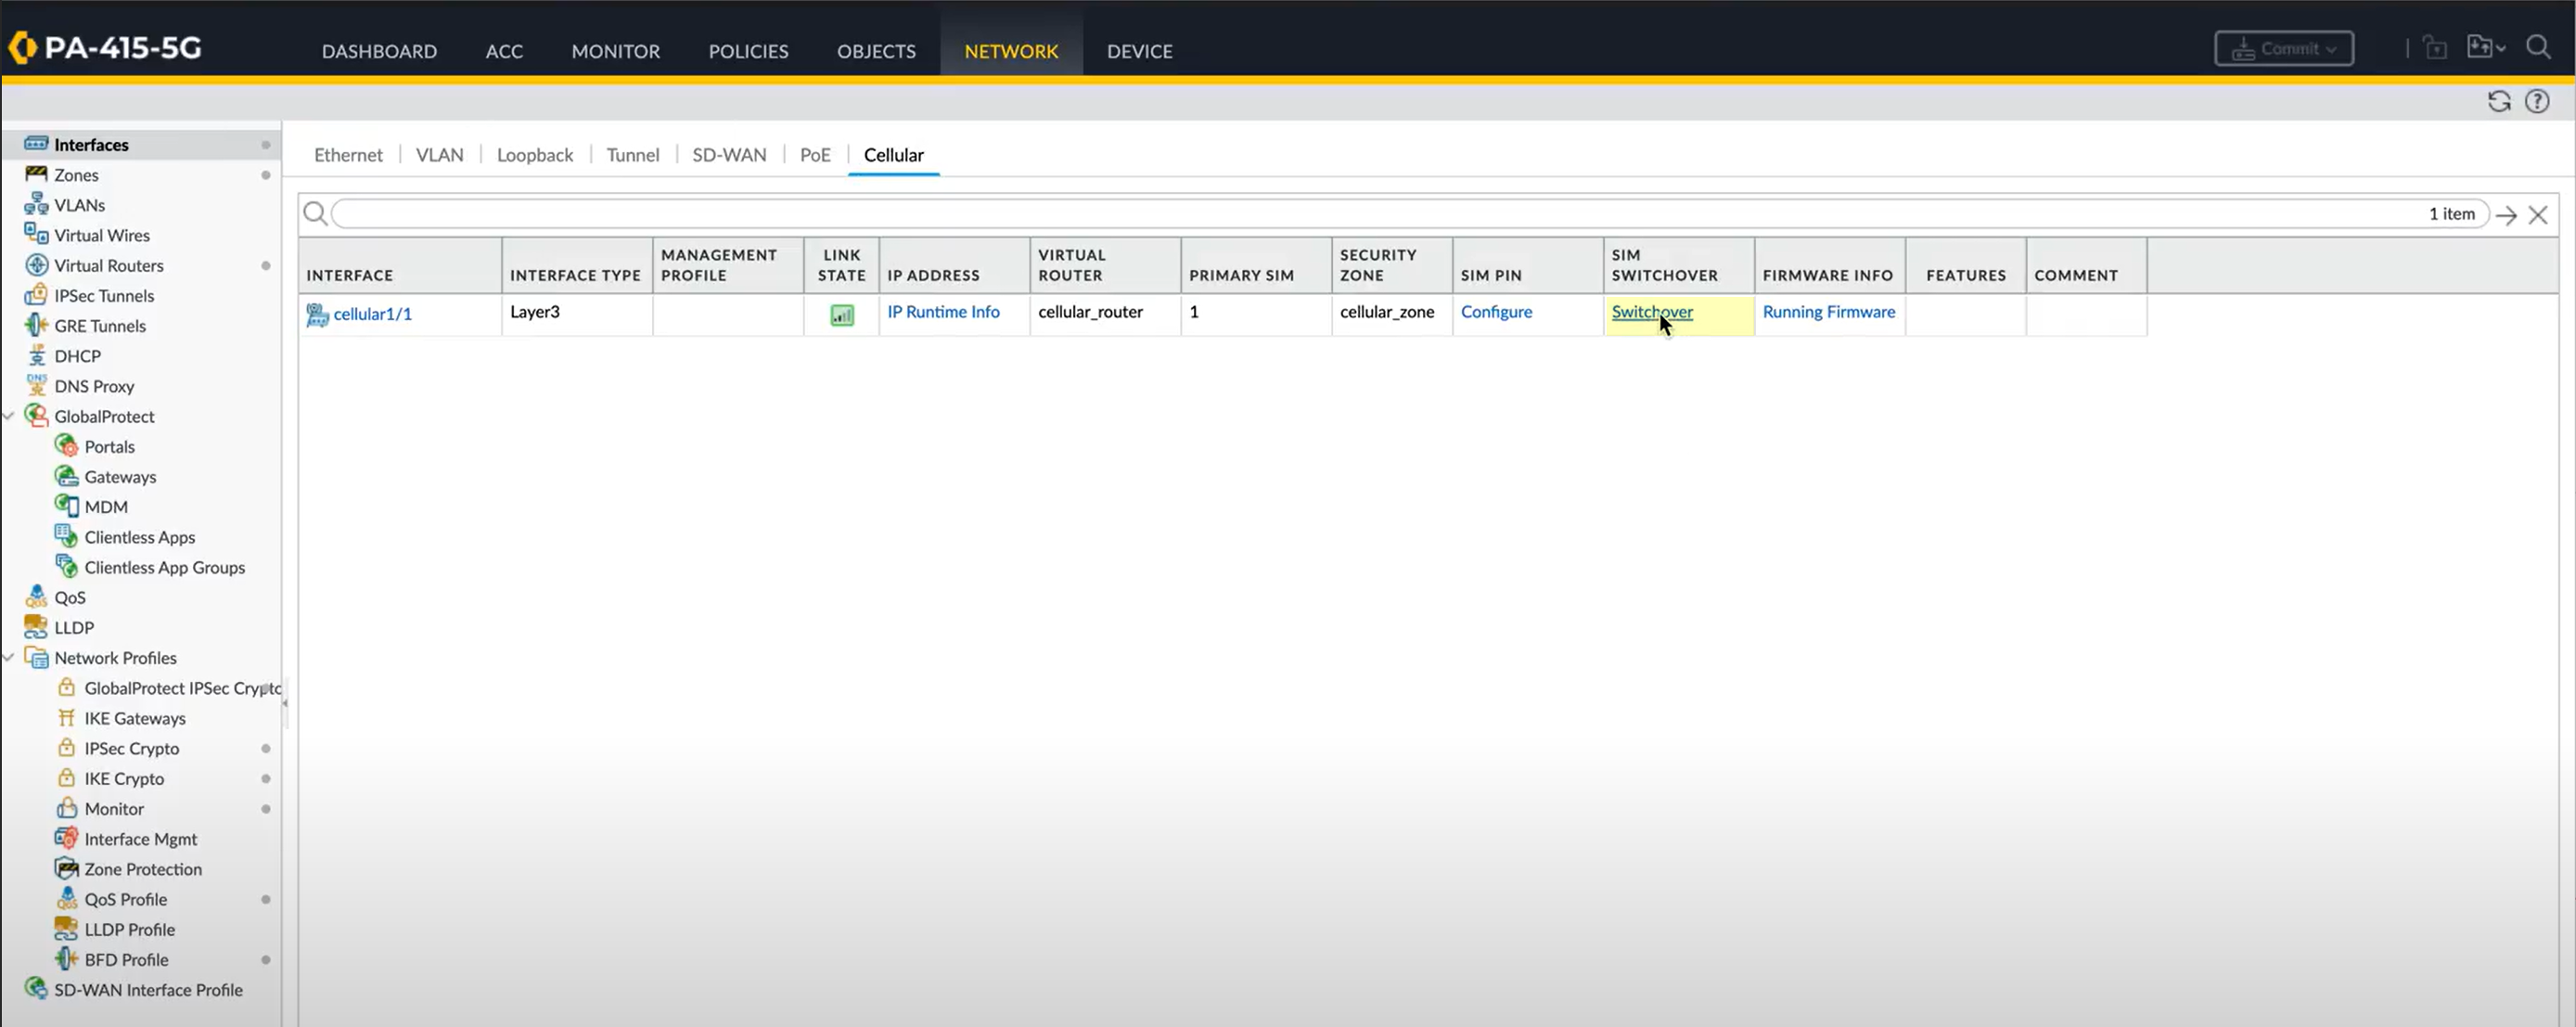Click the search magnifier in header
This screenshot has width=2576, height=1027.
coord(2538,47)
